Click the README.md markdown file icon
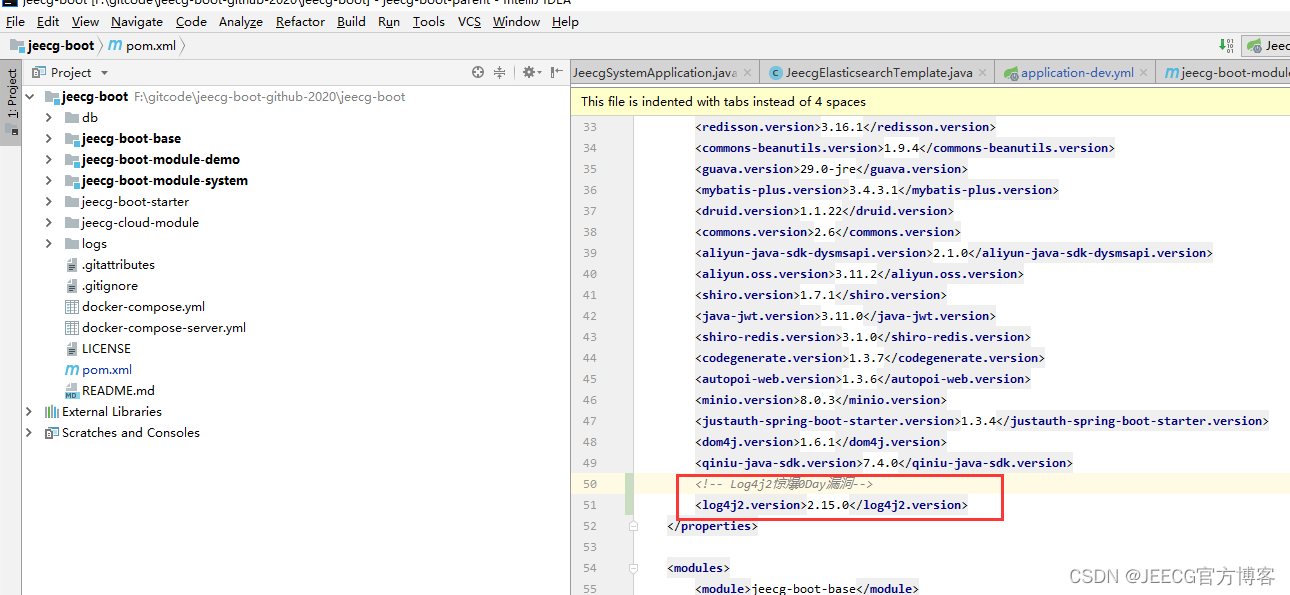The width and height of the screenshot is (1290, 595). (72, 391)
